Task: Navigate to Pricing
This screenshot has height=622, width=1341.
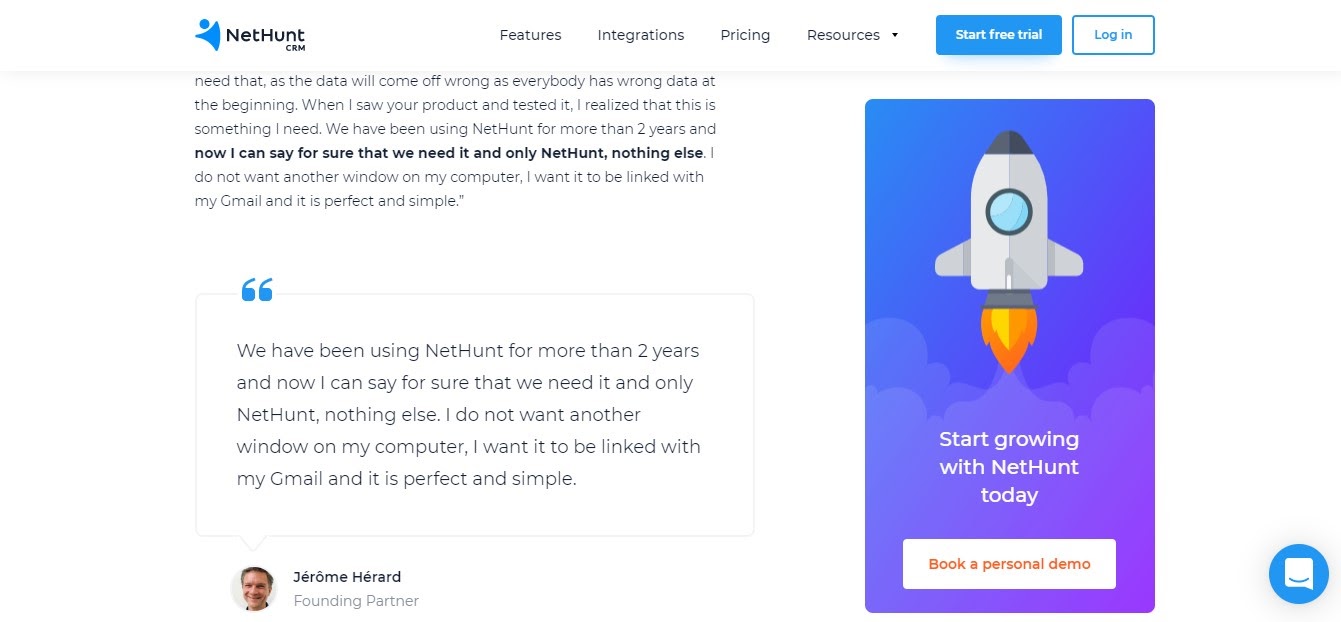Action: coord(745,35)
